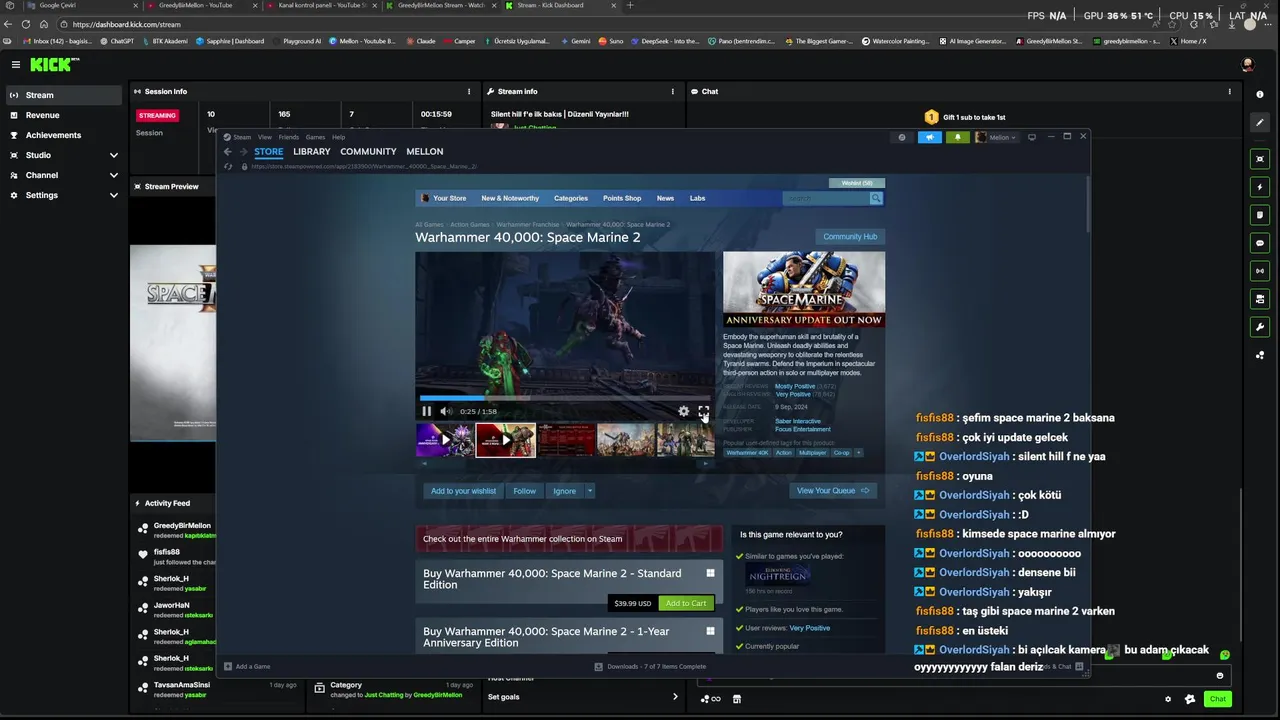Open the View menu in Steam
1280x720 pixels.
[265, 137]
